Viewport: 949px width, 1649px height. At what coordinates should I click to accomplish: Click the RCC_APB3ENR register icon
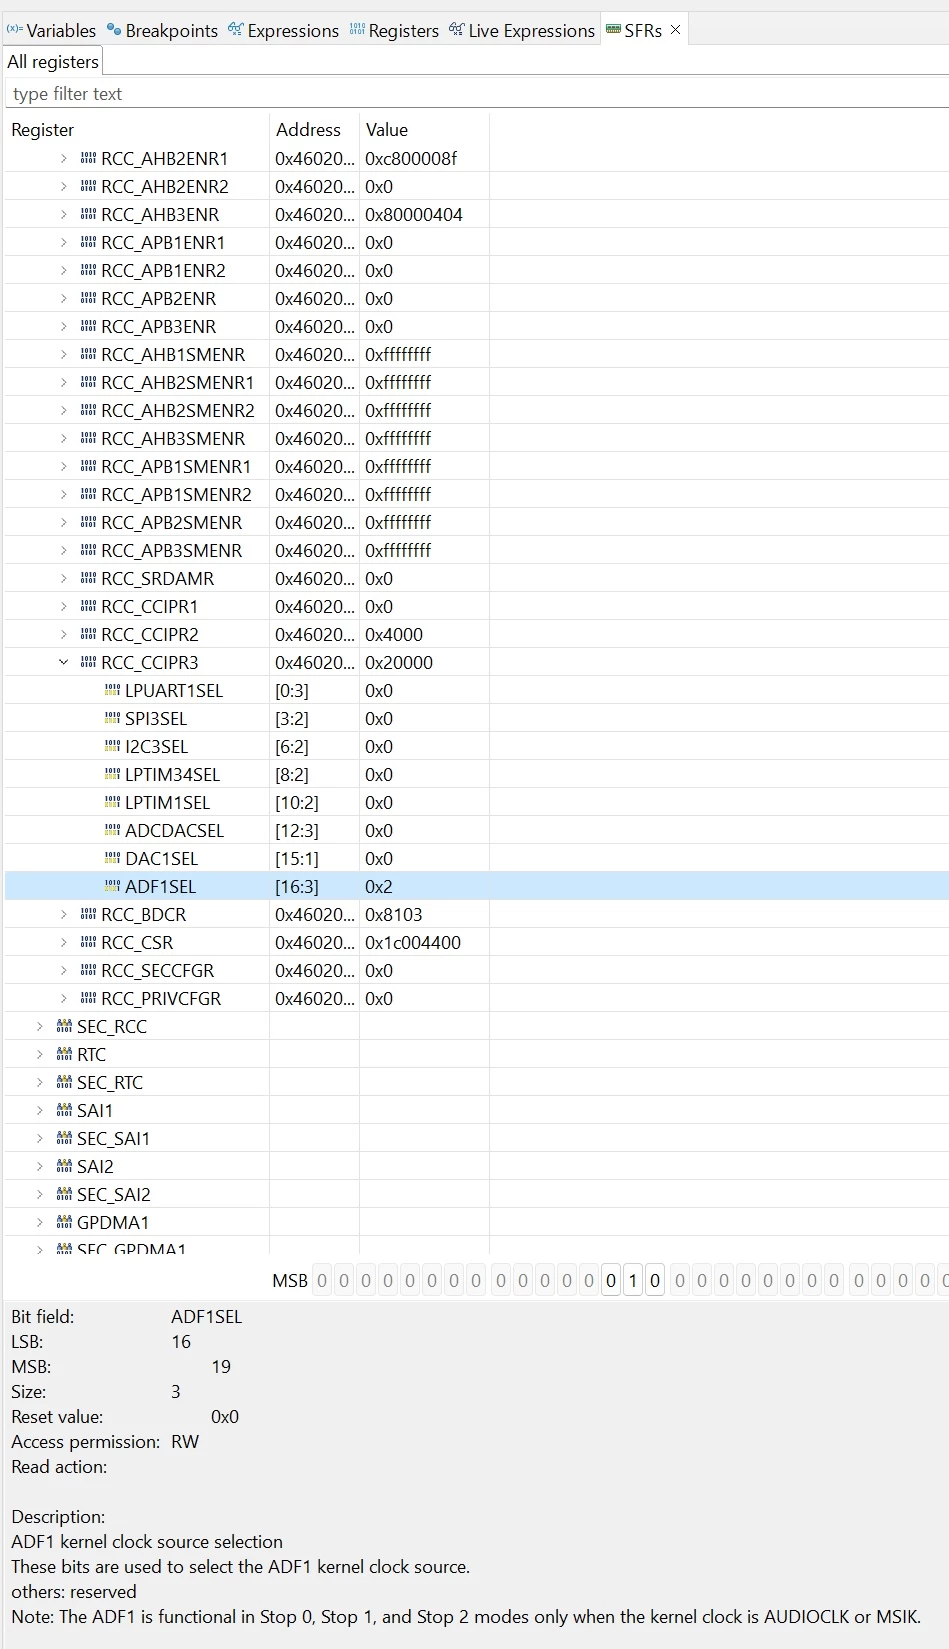point(88,326)
